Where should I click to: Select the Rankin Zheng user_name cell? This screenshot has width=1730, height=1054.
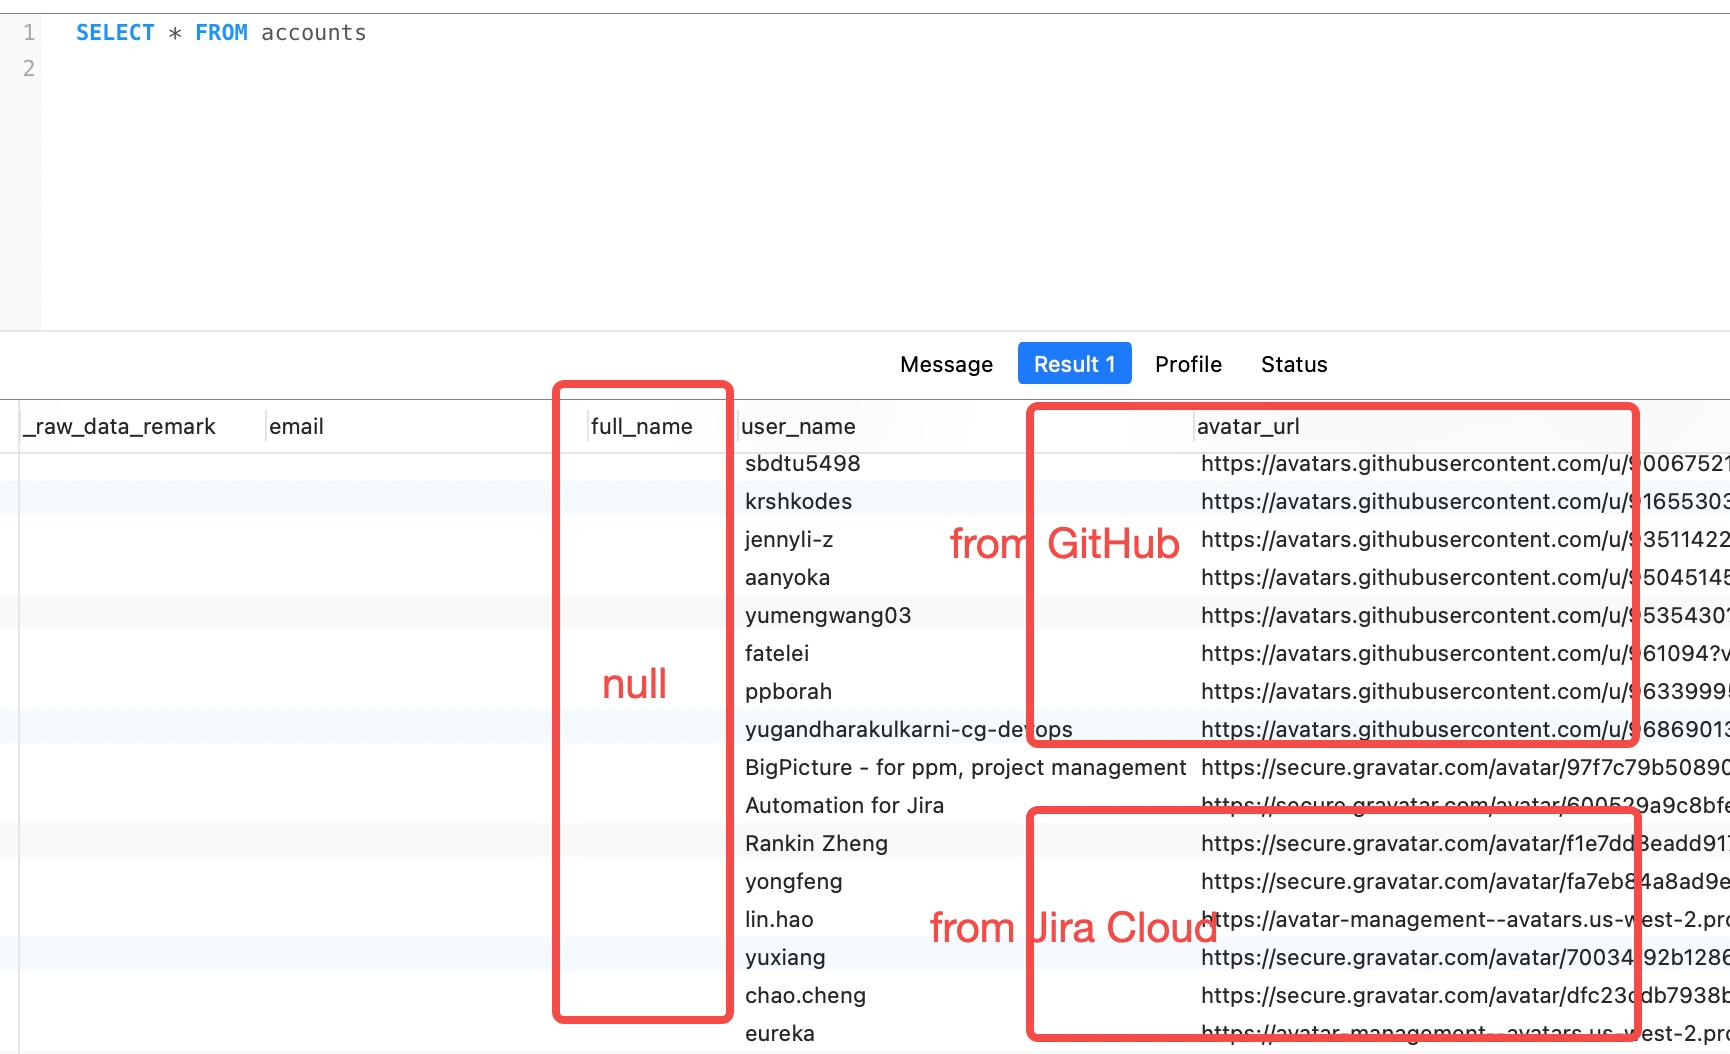(816, 843)
